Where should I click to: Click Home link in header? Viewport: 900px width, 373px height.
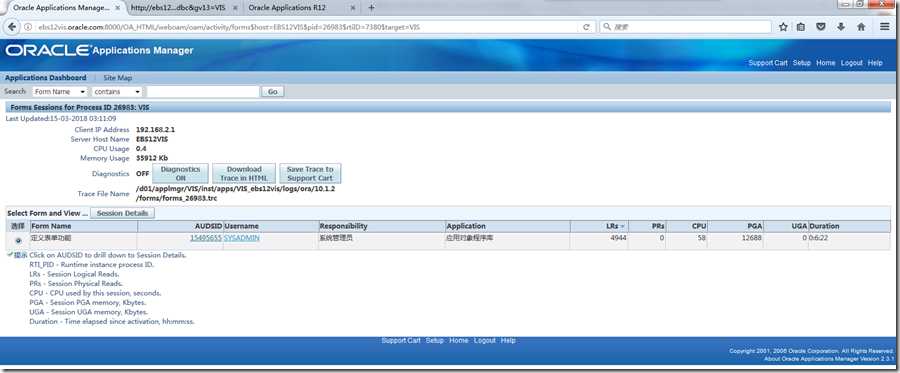(825, 63)
